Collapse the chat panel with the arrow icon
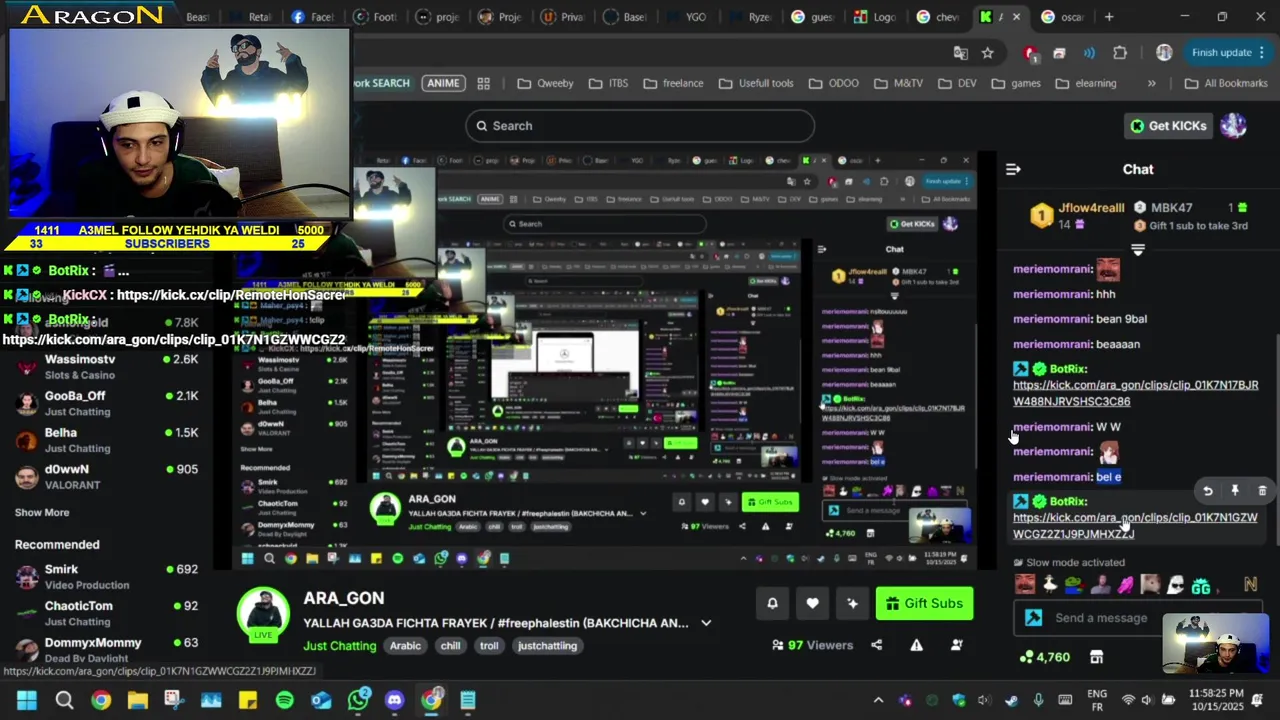Screen dimensions: 1280x720 (x=1013, y=169)
